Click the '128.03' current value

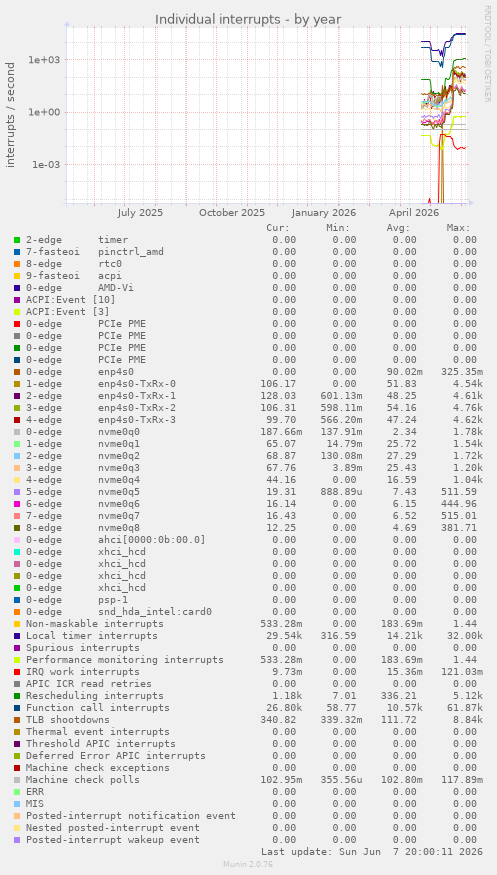[278, 396]
